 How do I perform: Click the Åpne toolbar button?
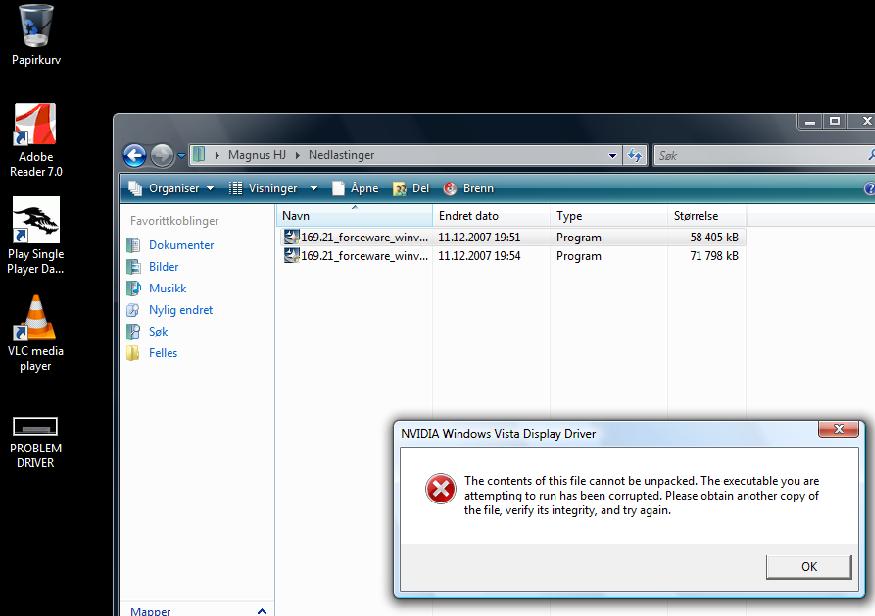(355, 189)
